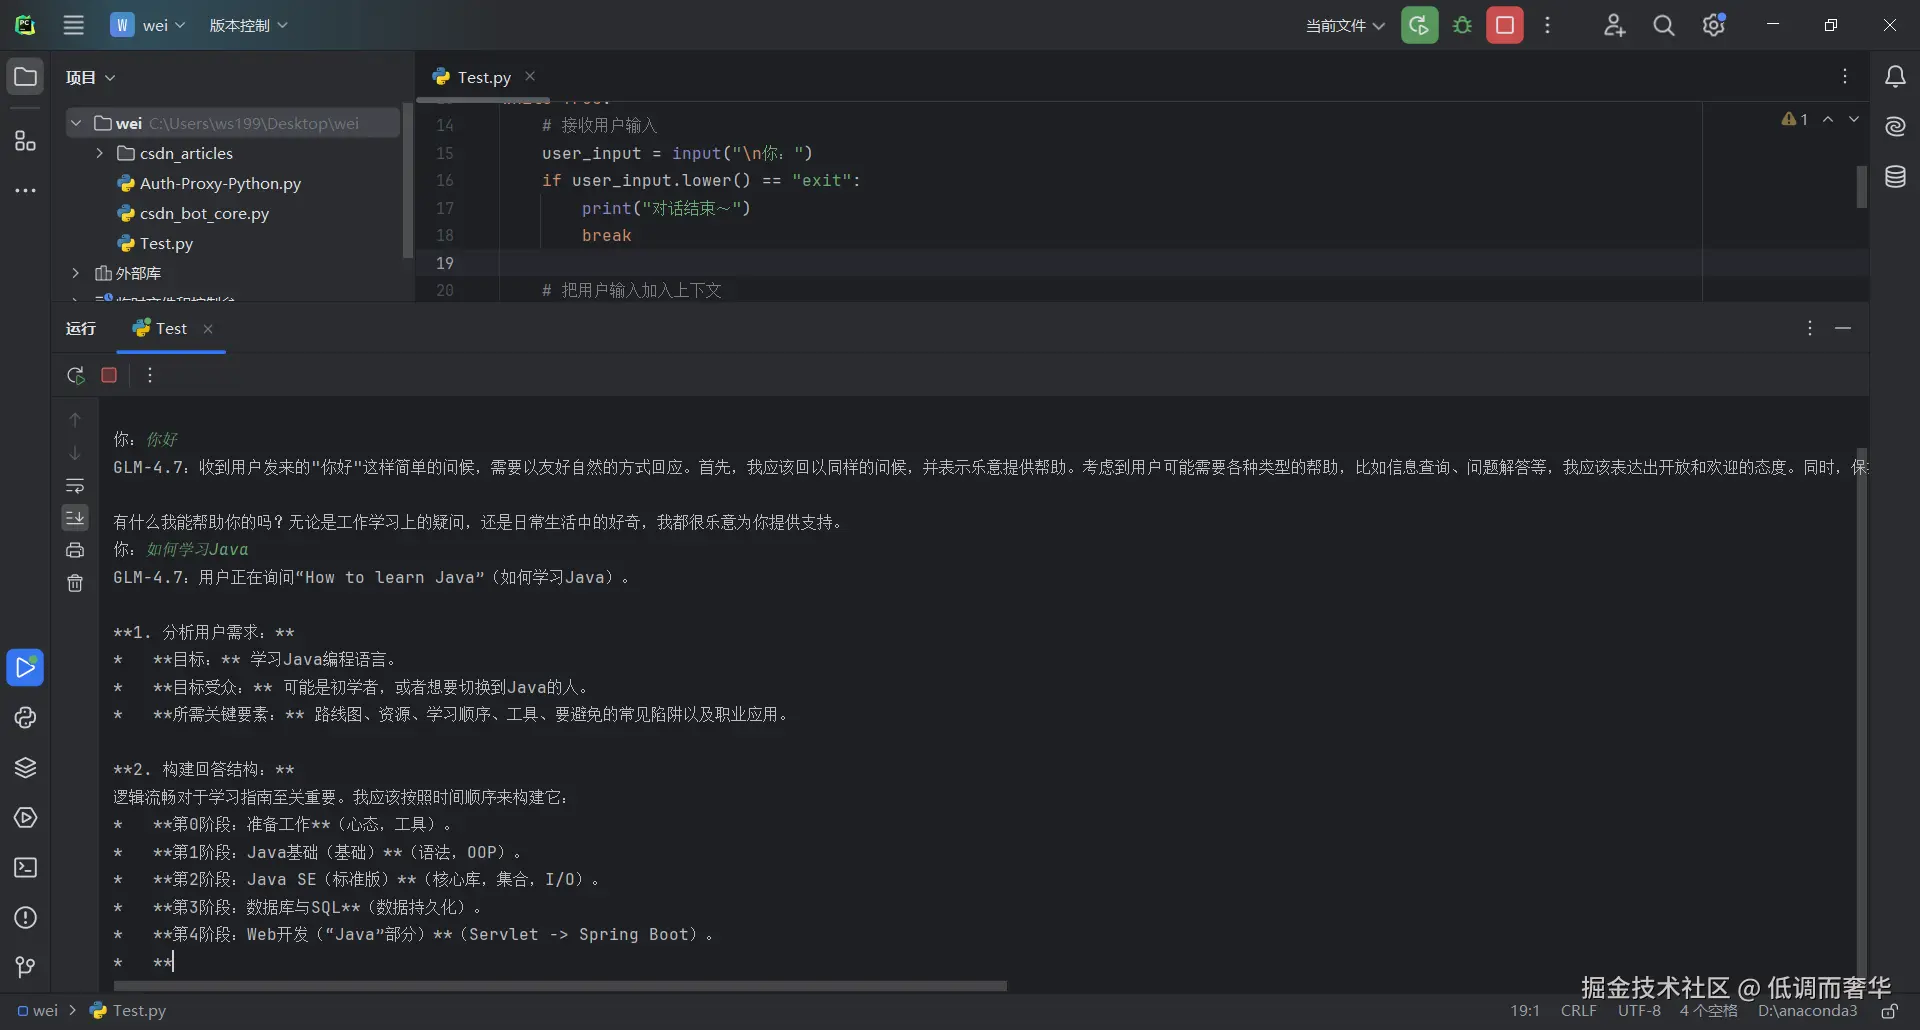Click the console horizontal scrollbar
1920x1030 pixels.
(x=560, y=986)
